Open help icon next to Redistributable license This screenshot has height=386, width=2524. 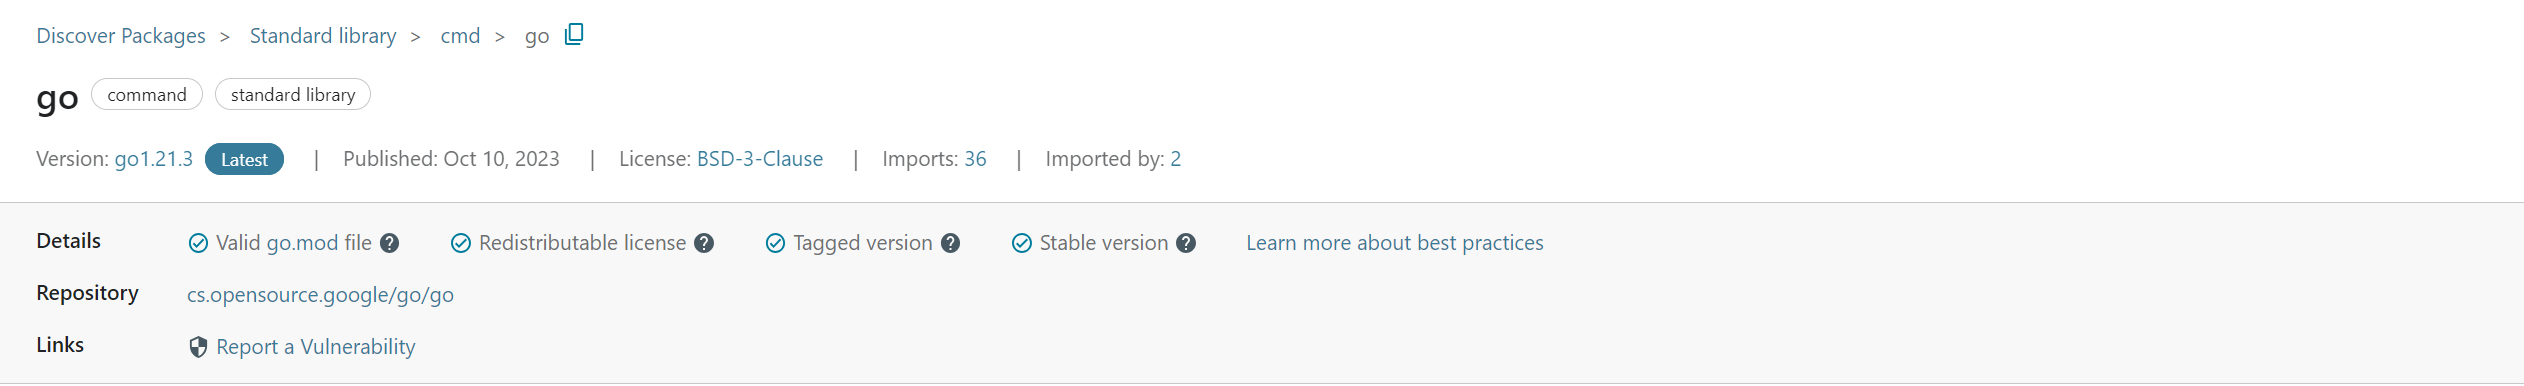tap(704, 243)
